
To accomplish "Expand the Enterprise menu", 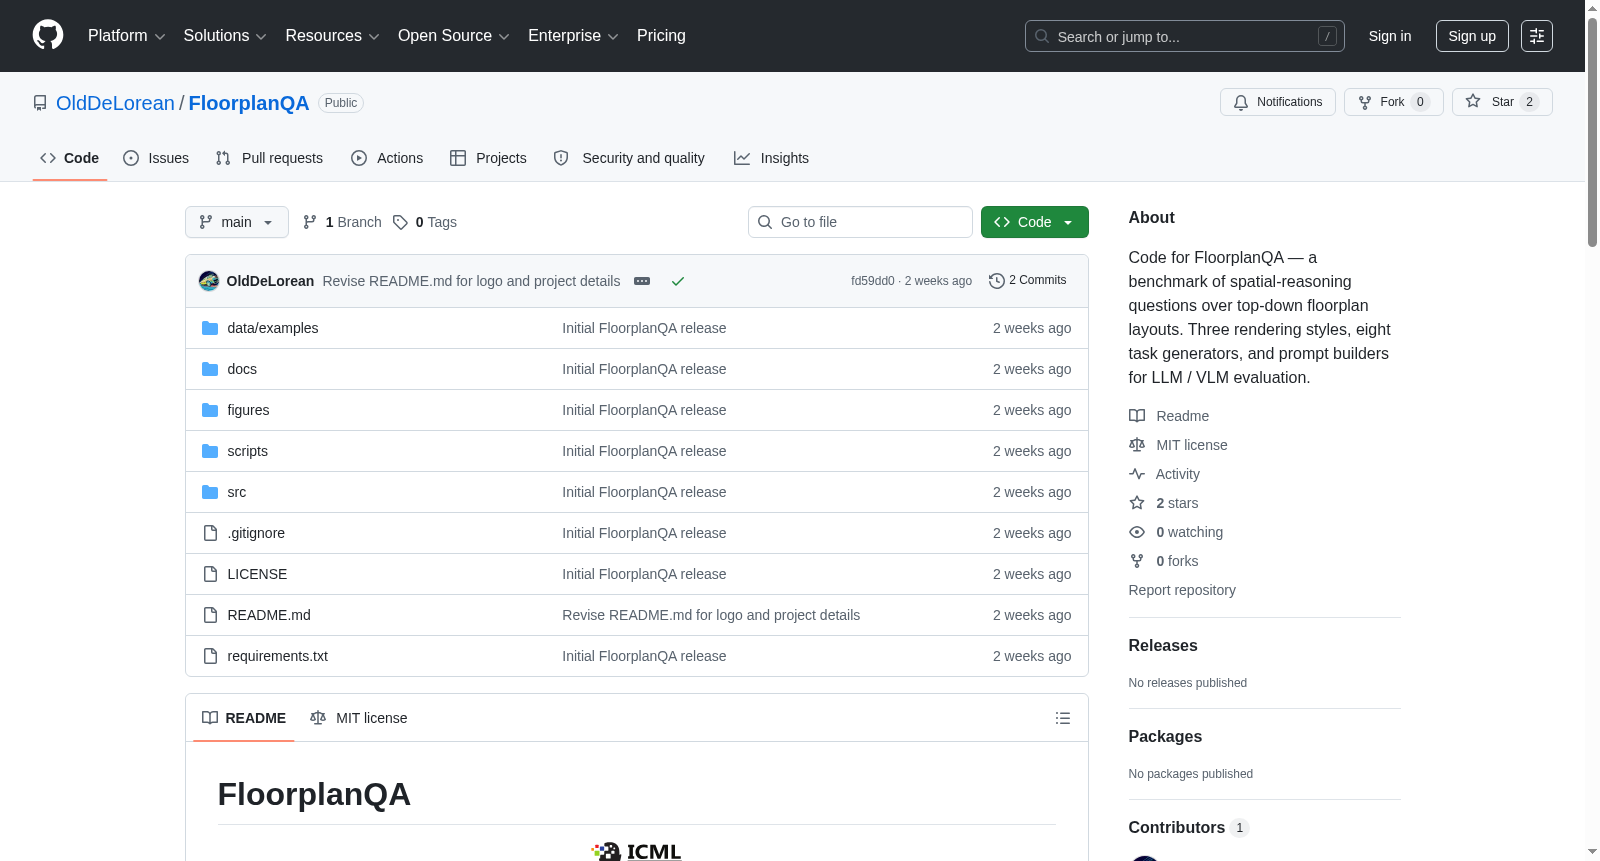I will [573, 36].
